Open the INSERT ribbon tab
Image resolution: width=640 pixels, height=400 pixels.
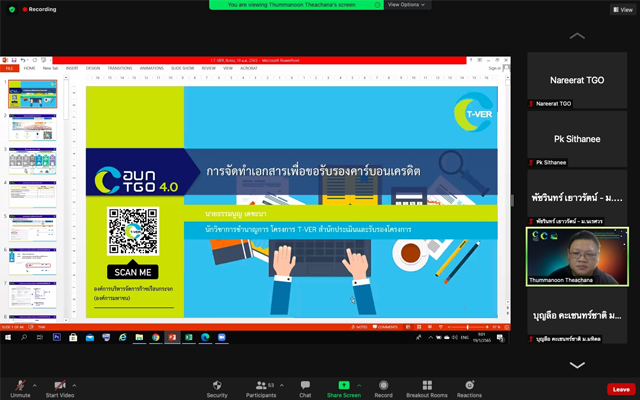[x=72, y=68]
